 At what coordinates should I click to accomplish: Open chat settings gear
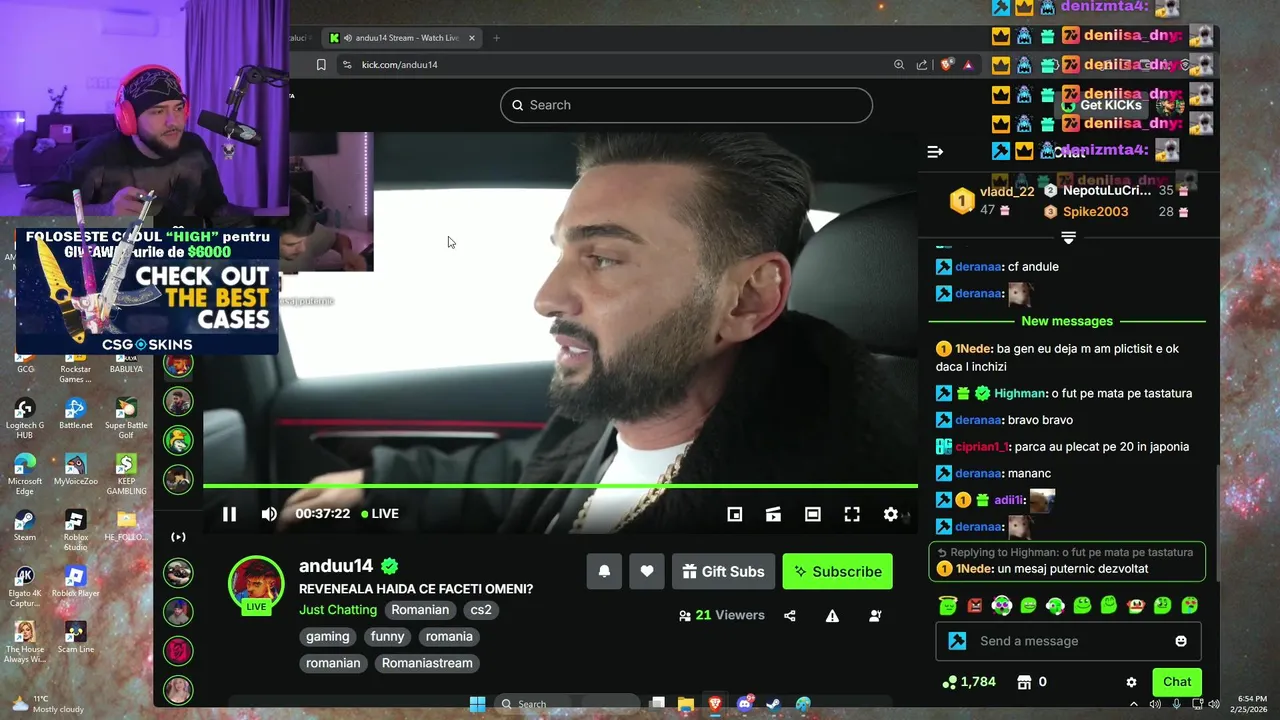coord(1131,682)
